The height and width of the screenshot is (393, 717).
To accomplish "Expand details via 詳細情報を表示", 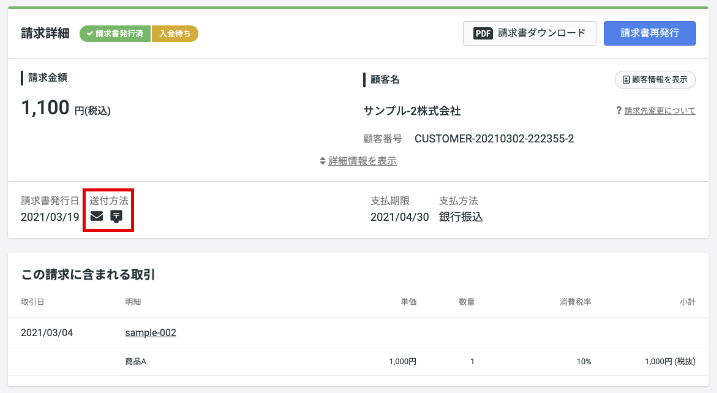I will coord(362,161).
